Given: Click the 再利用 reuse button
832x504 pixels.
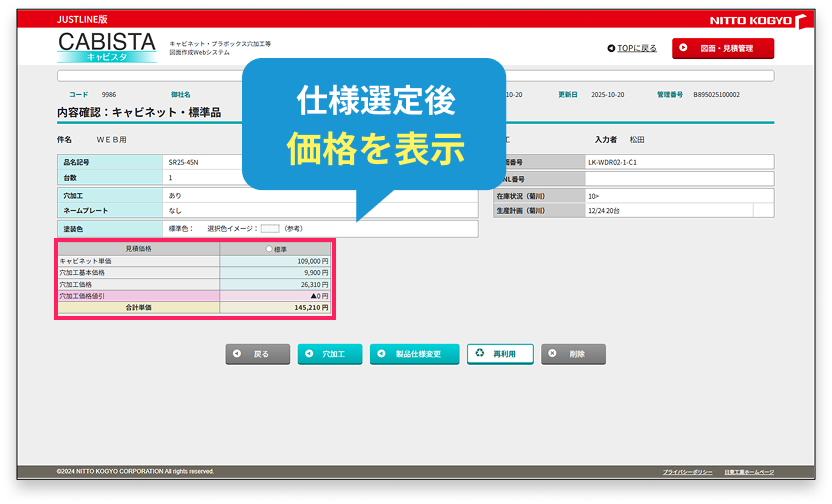Looking at the screenshot, I should pyautogui.click(x=500, y=354).
